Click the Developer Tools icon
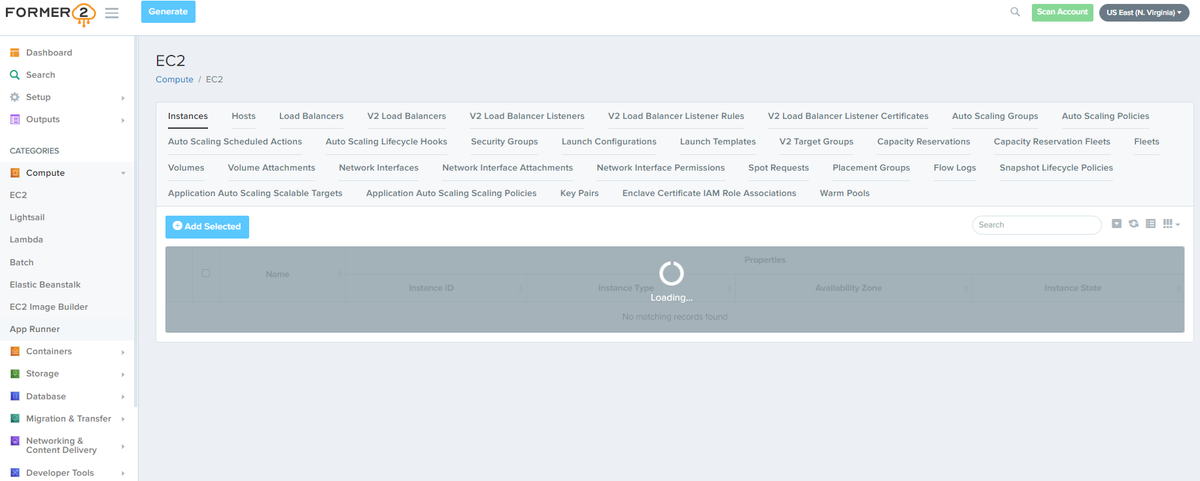Image resolution: width=1200 pixels, height=481 pixels. 15,473
